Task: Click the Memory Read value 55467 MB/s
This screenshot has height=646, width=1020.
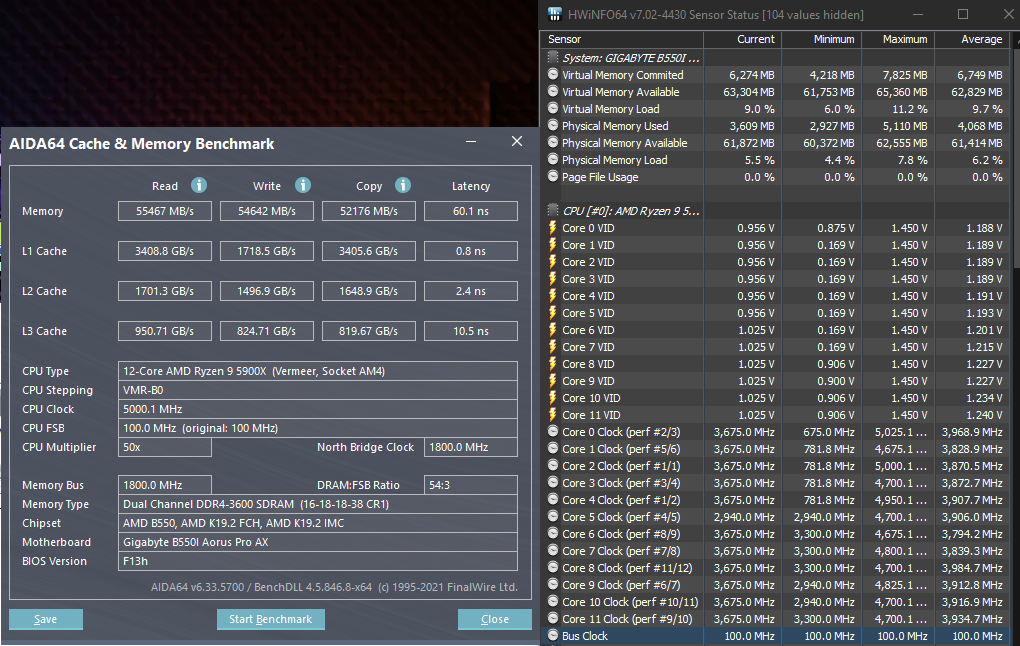Action: 165,211
